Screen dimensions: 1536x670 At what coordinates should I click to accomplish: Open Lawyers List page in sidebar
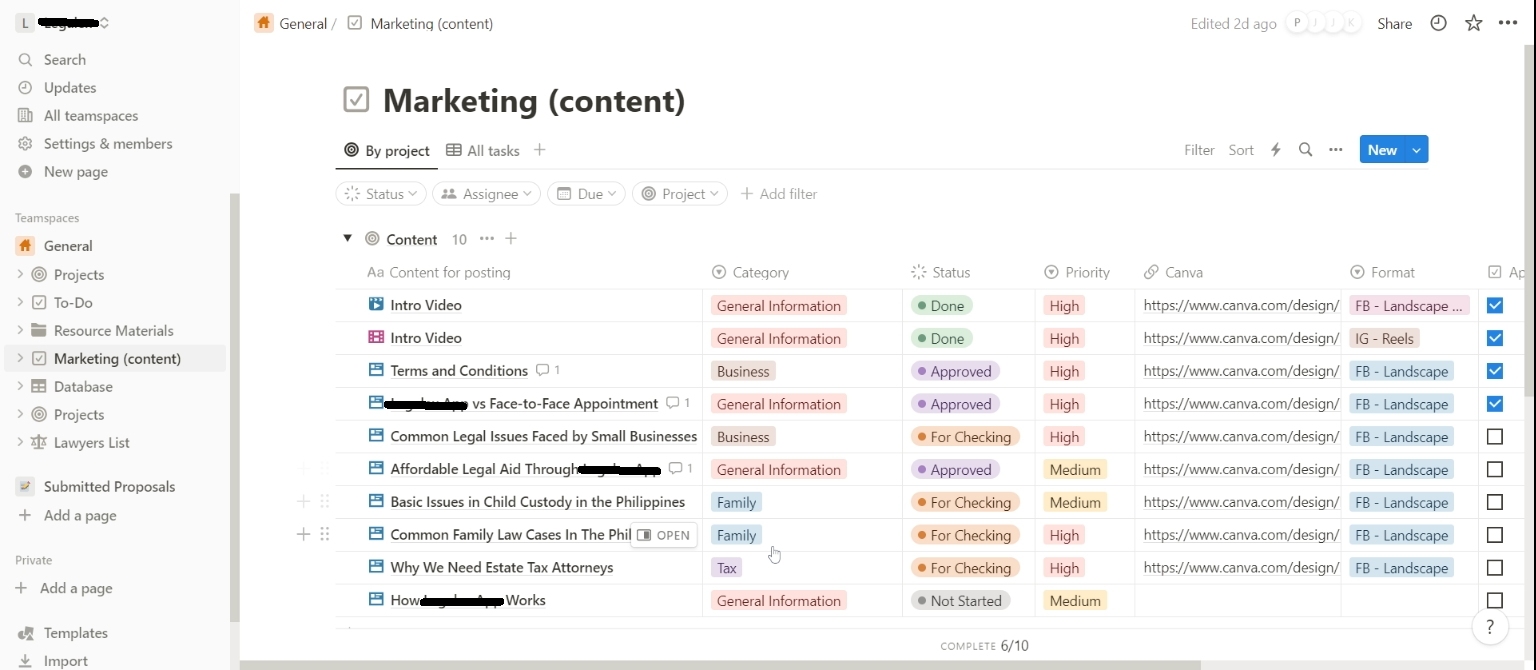[92, 443]
